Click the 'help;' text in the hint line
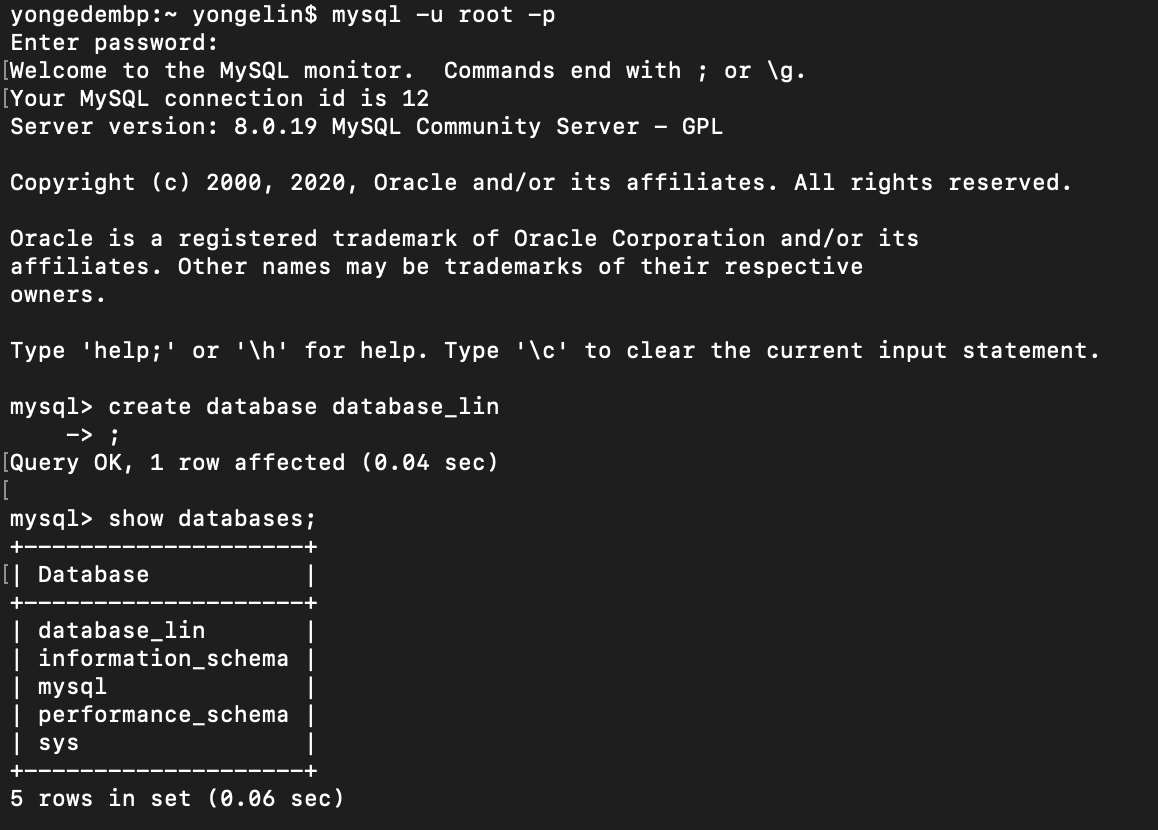The width and height of the screenshot is (1158, 830). pos(128,351)
